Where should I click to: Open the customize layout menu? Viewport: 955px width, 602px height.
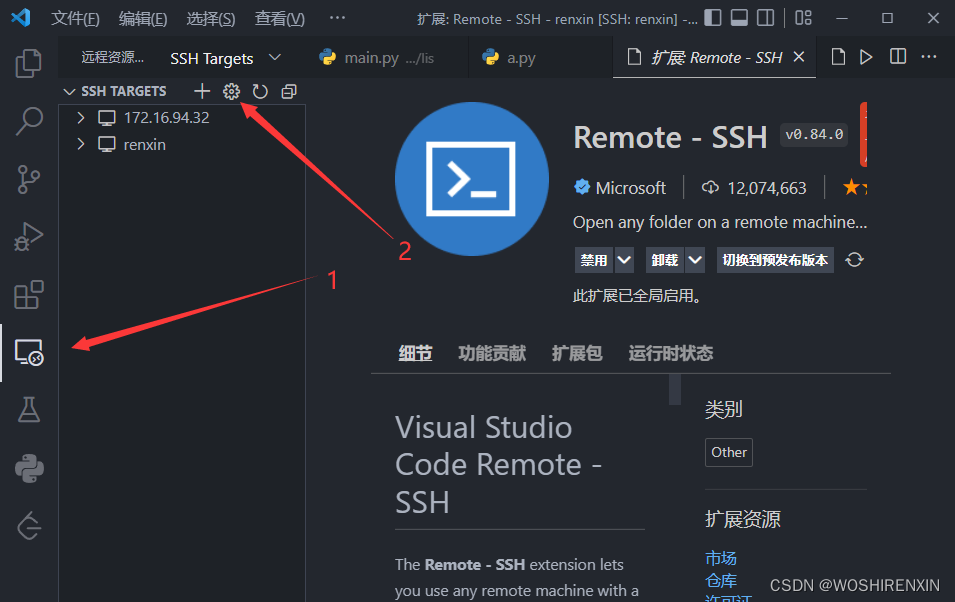pos(803,18)
